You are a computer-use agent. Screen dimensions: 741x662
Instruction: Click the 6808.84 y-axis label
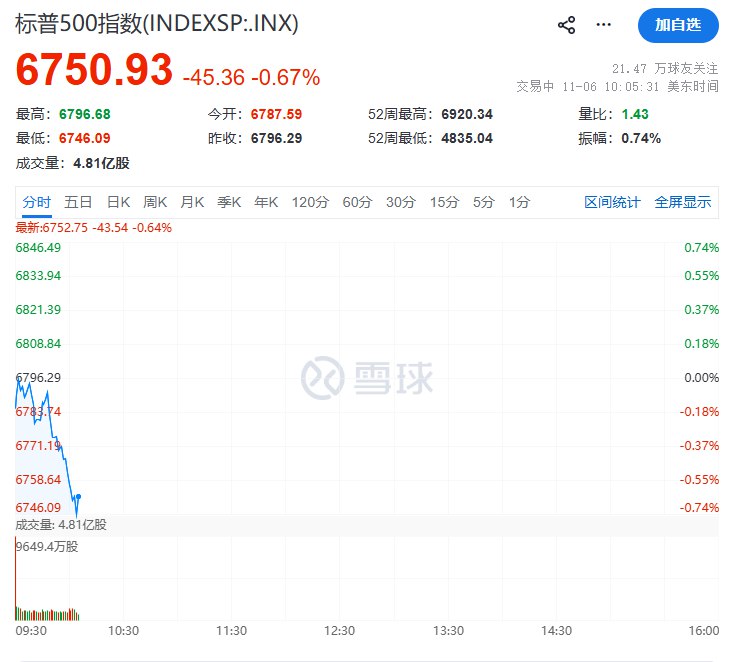click(38, 344)
